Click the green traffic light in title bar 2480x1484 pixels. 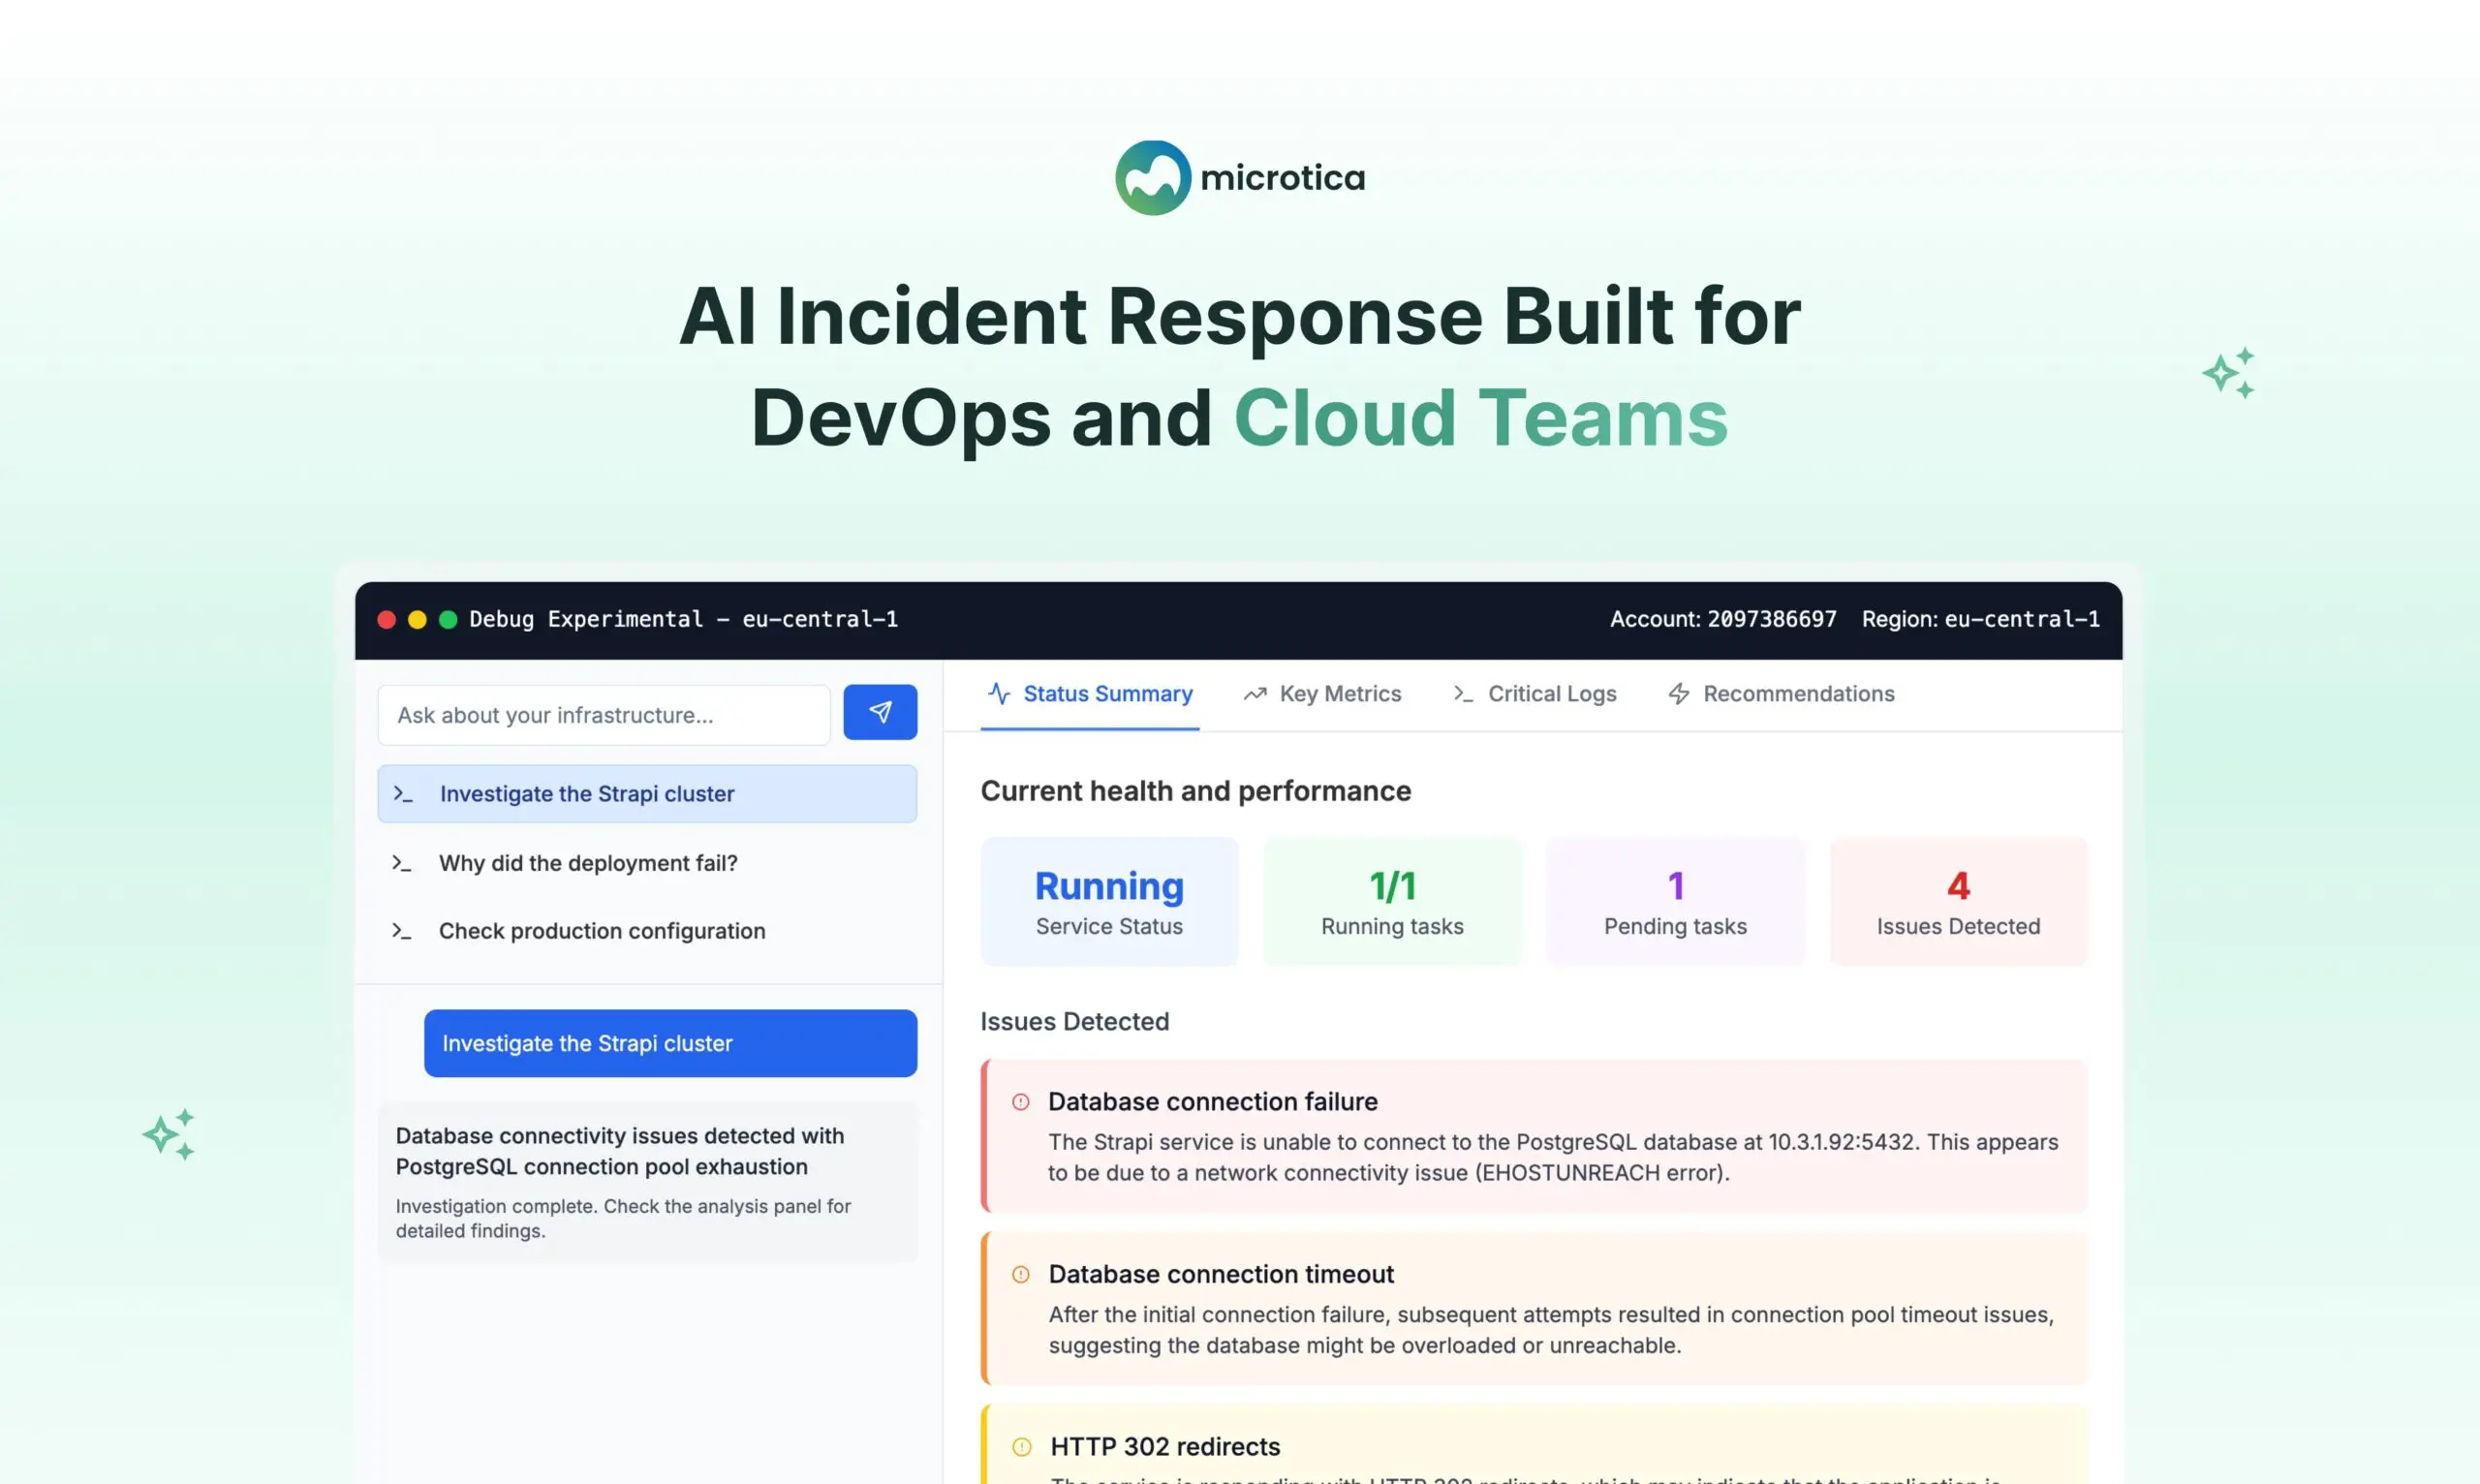pos(447,619)
